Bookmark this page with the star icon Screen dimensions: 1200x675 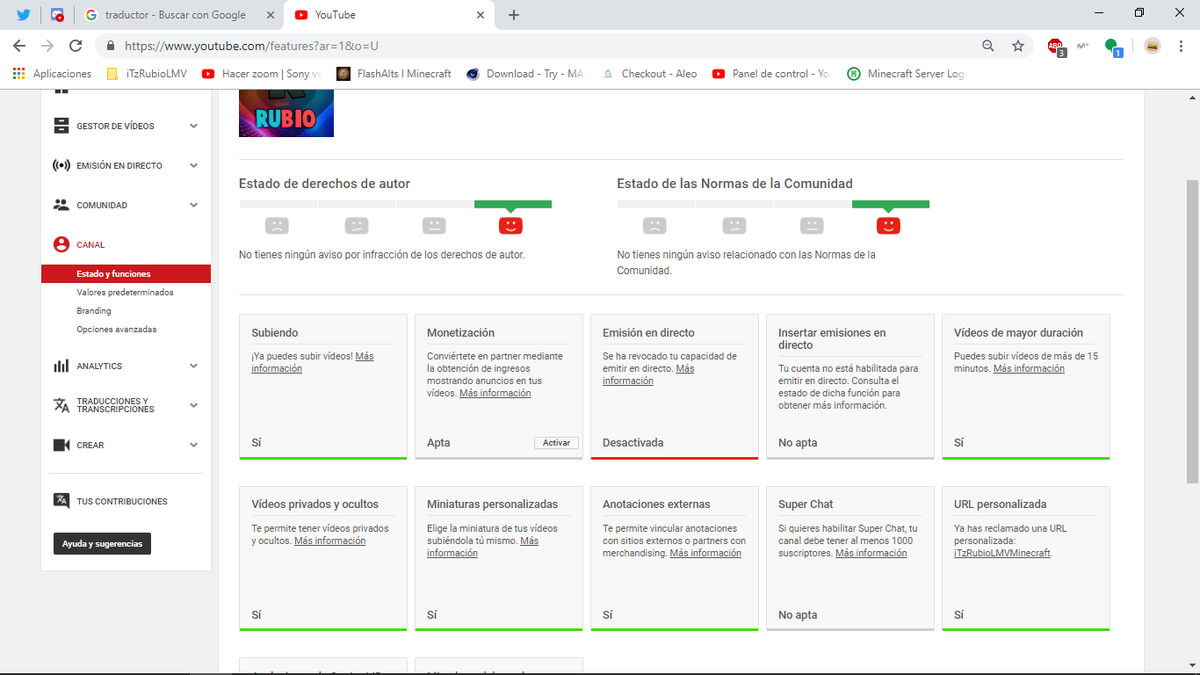pyautogui.click(x=1018, y=46)
